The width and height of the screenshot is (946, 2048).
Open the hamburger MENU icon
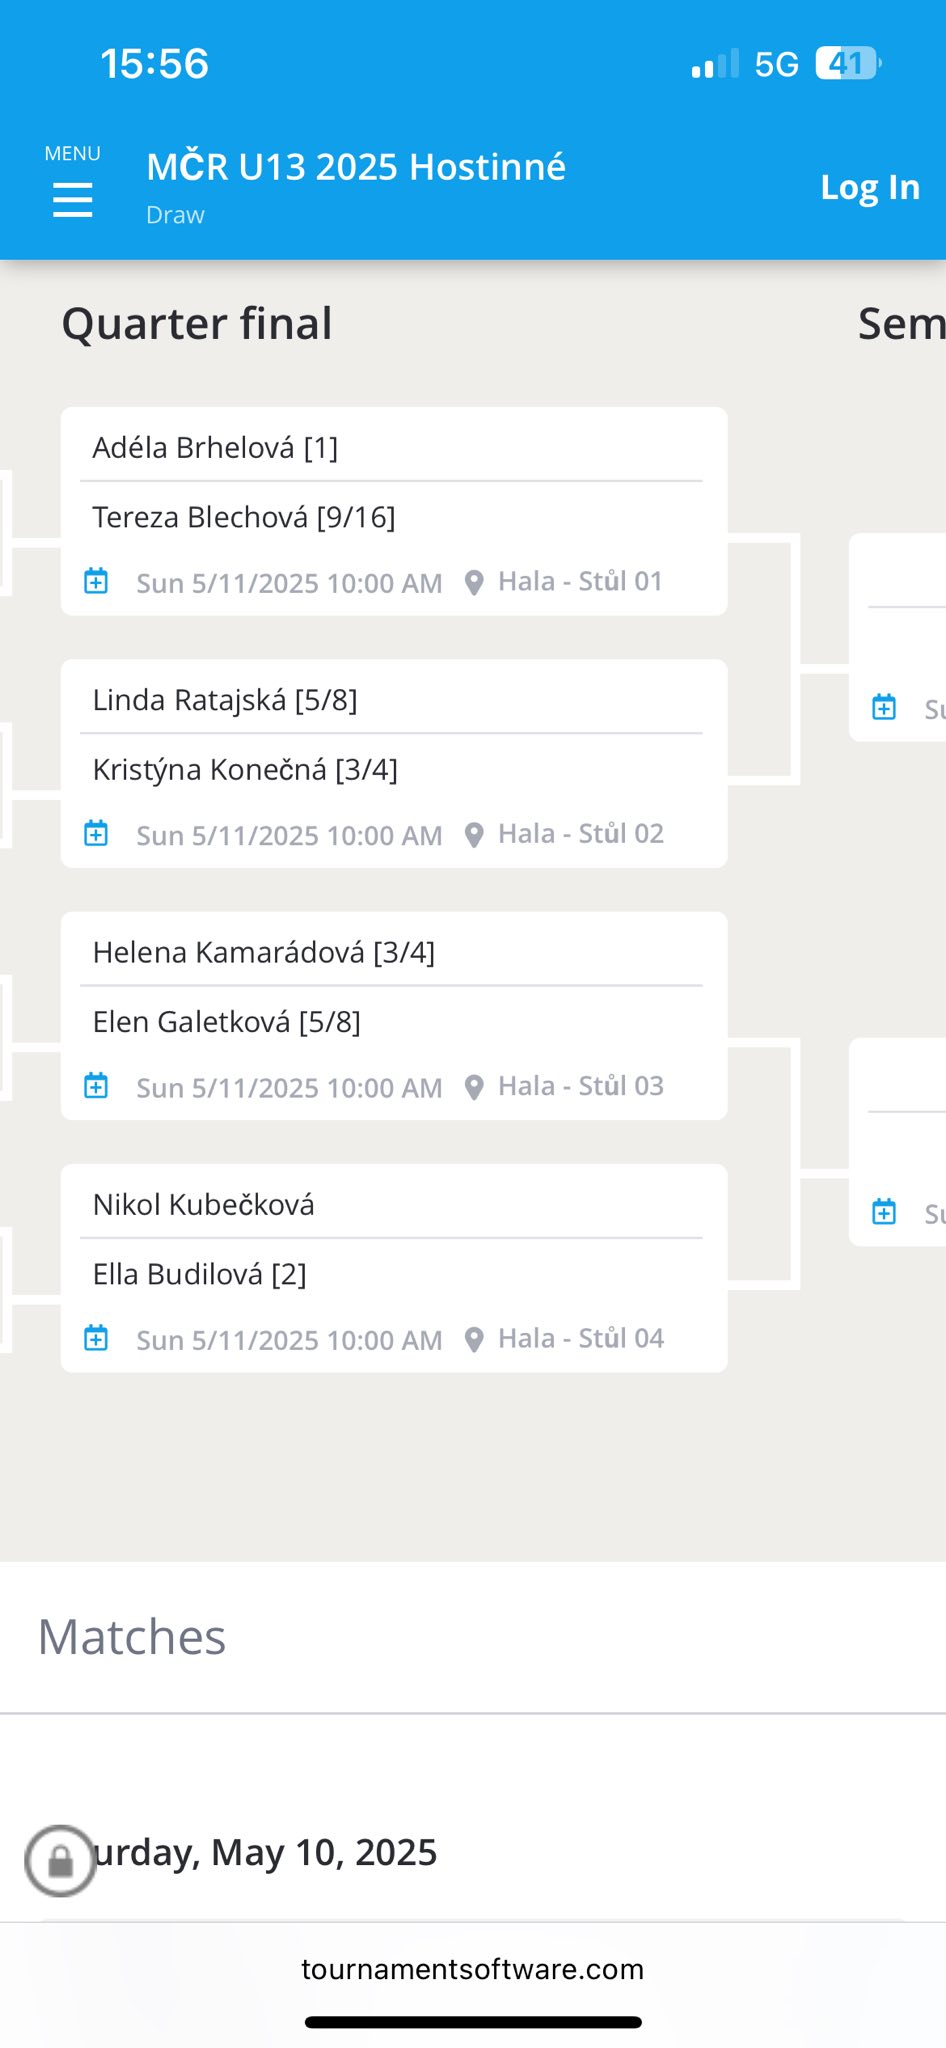pos(73,198)
